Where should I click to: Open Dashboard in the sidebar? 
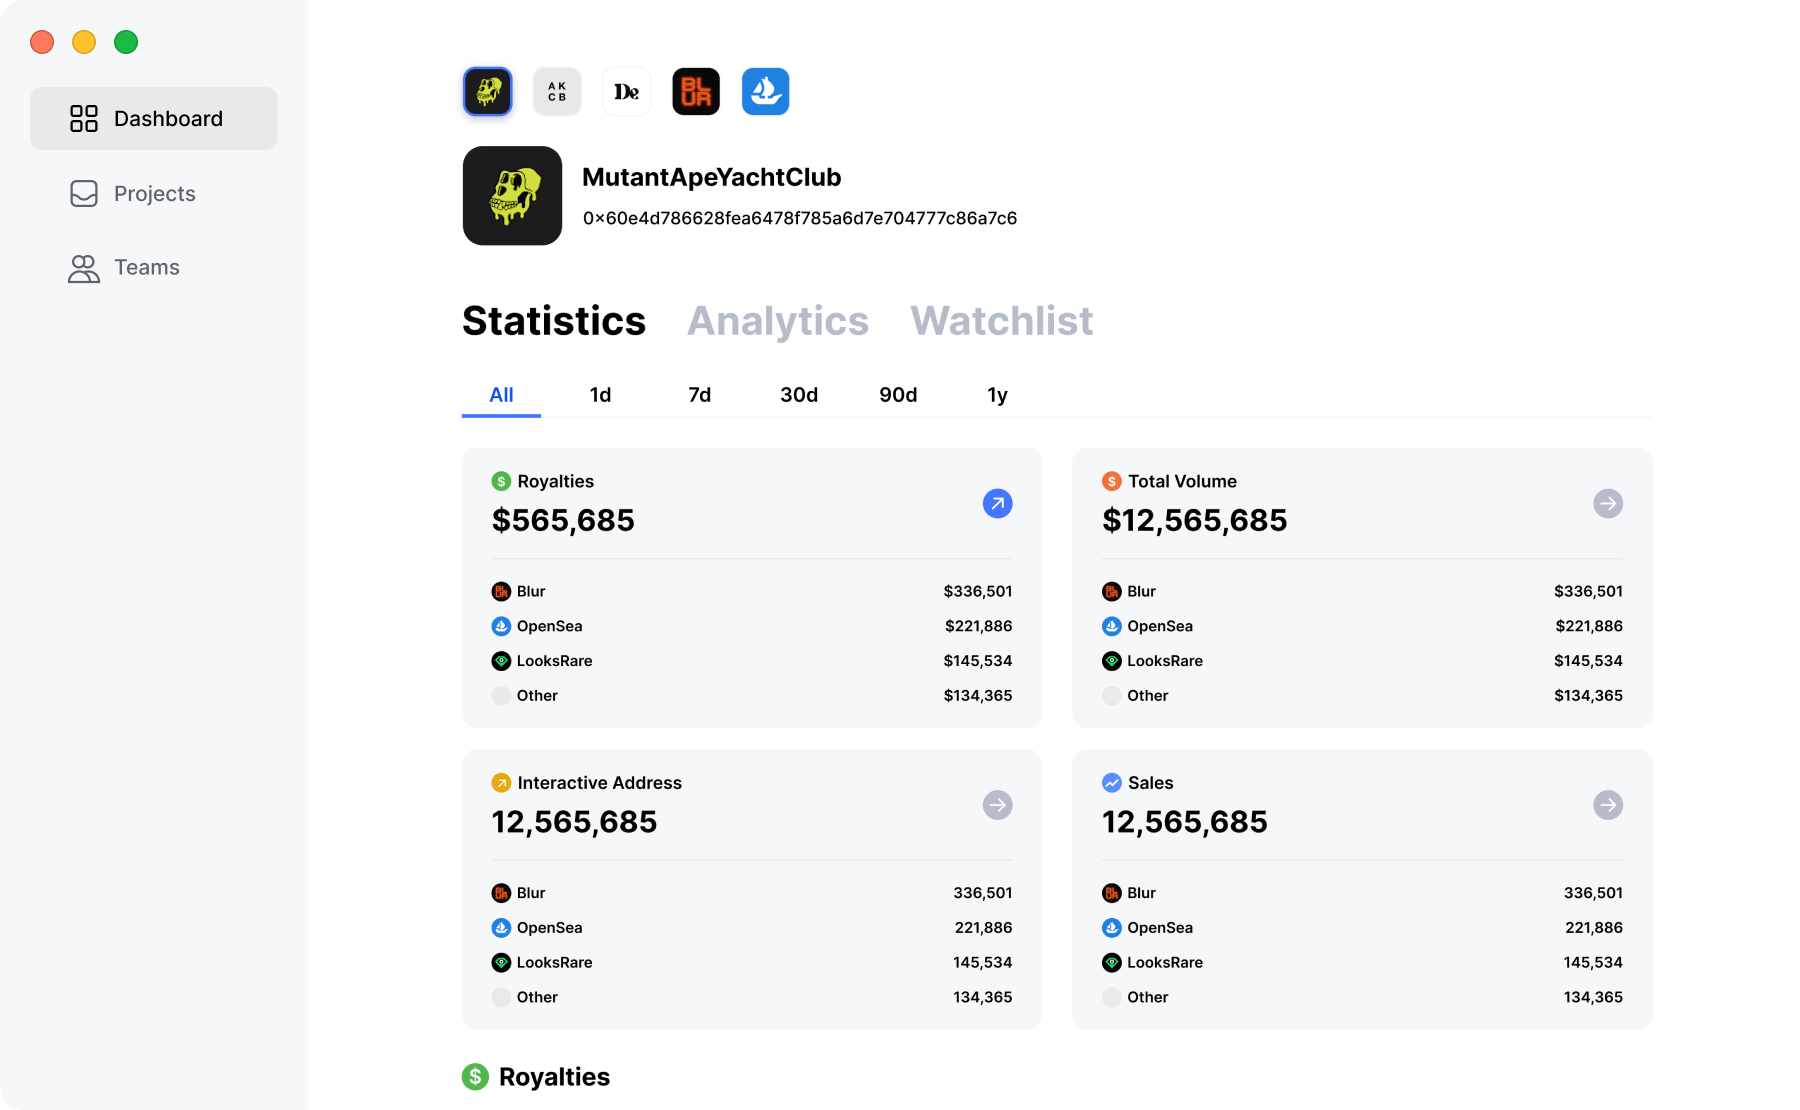pos(153,119)
